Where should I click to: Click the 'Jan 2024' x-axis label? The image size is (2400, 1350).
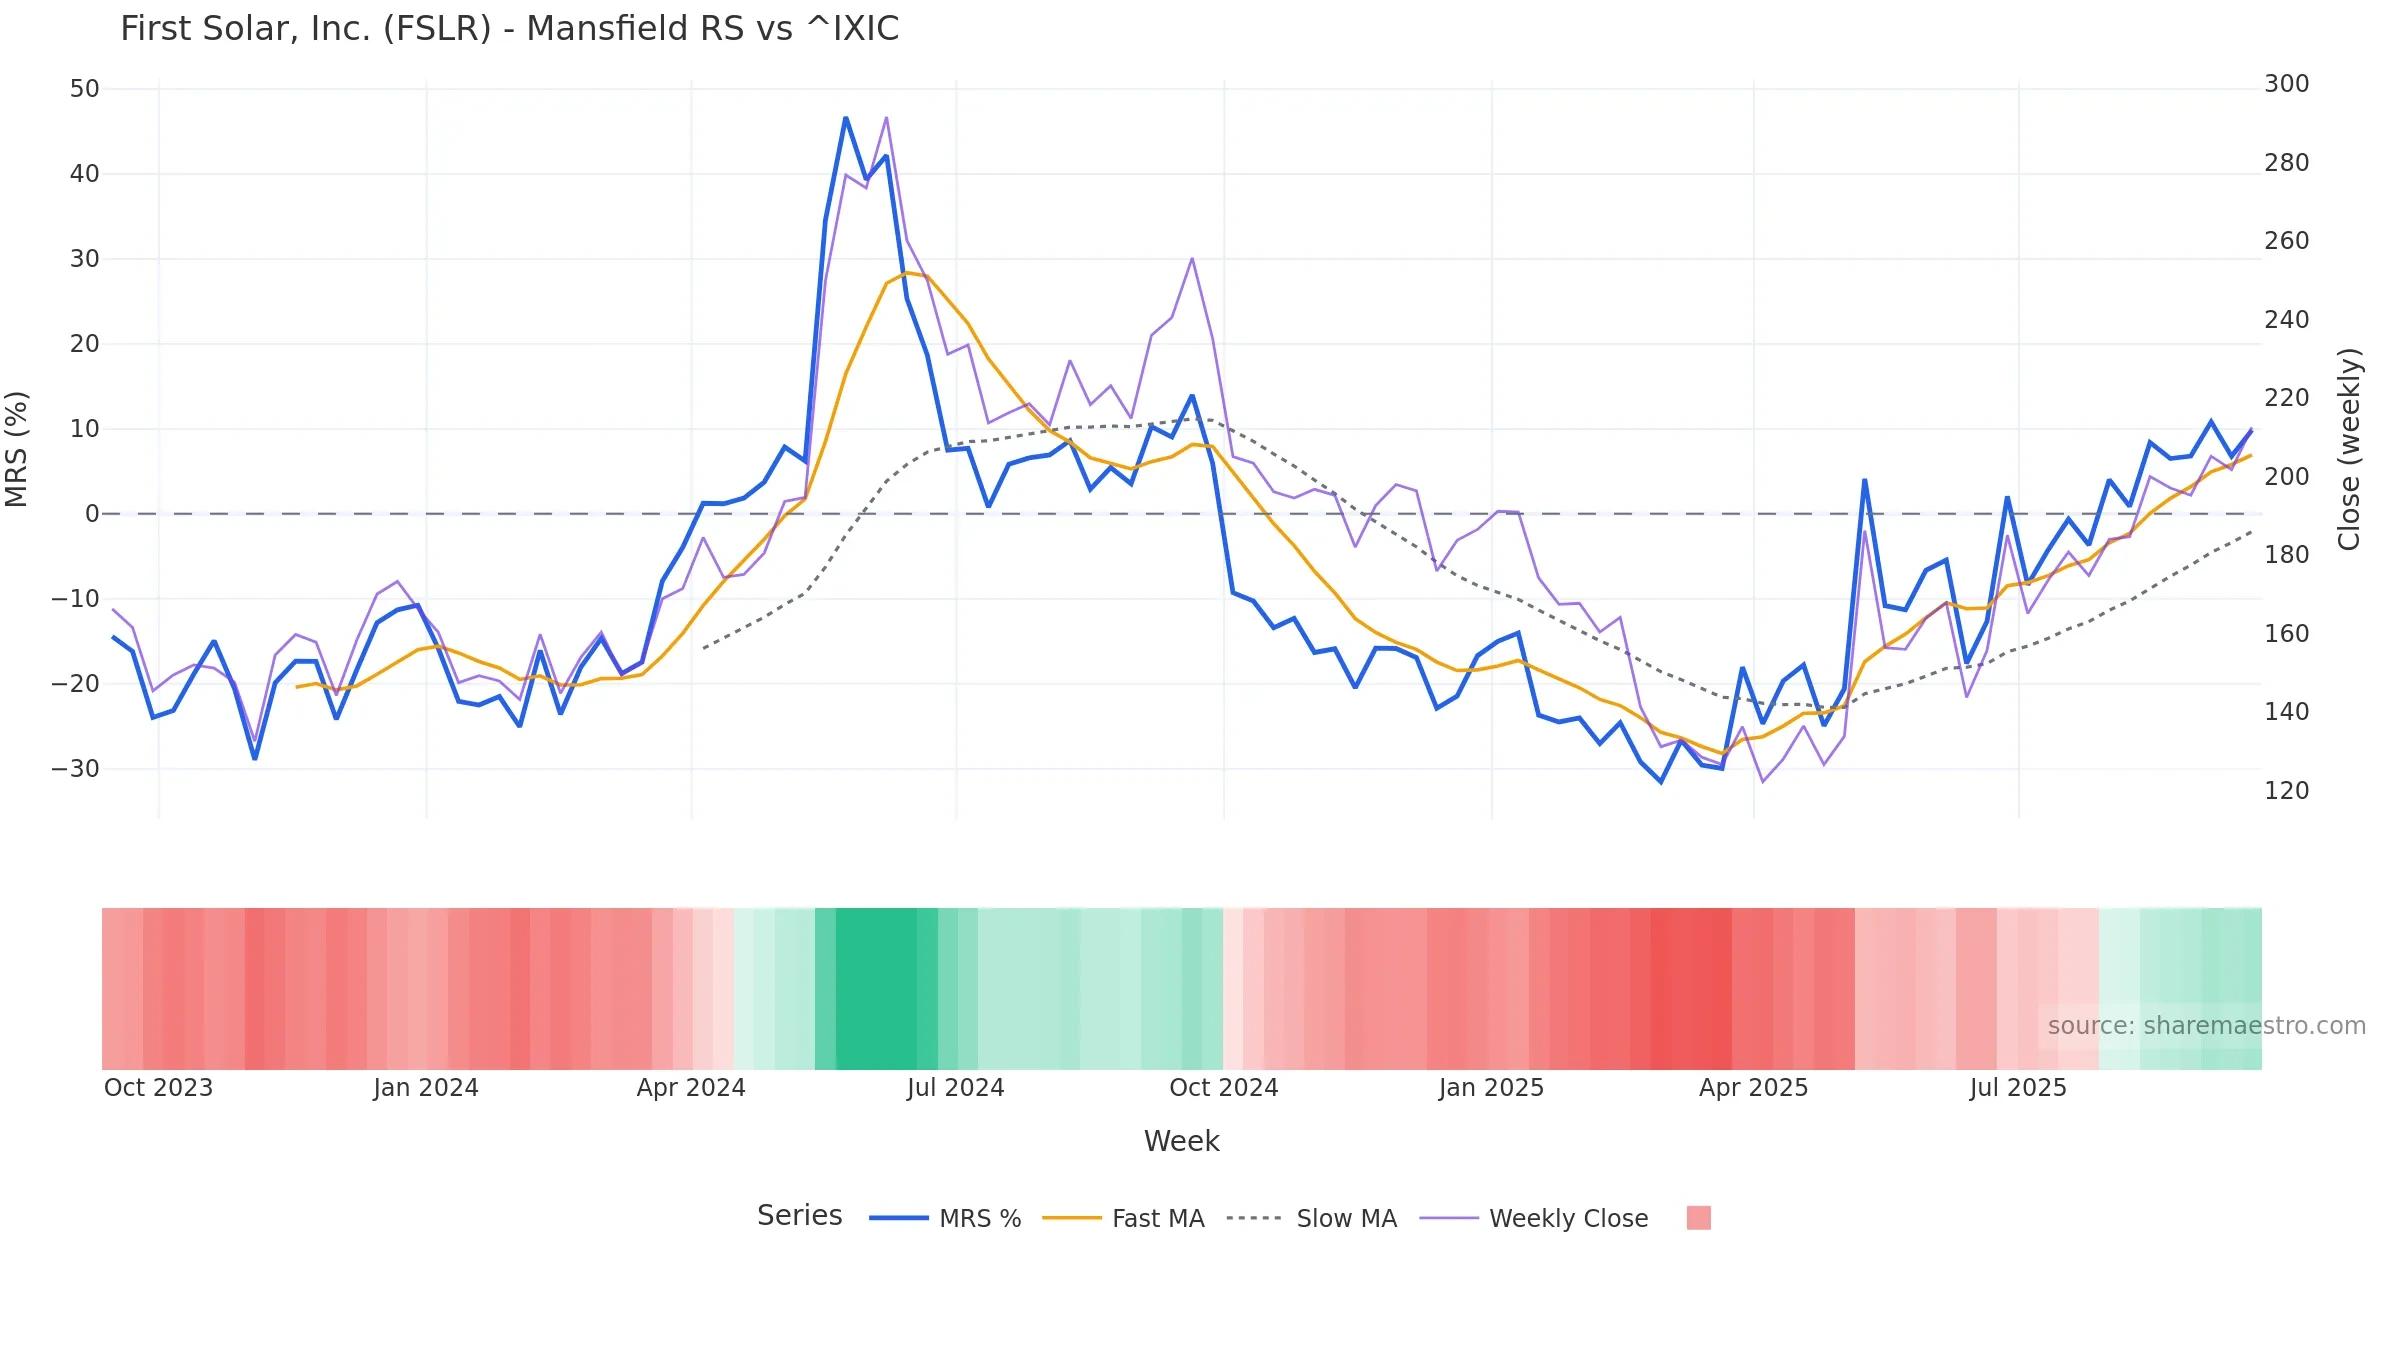pyautogui.click(x=426, y=1088)
